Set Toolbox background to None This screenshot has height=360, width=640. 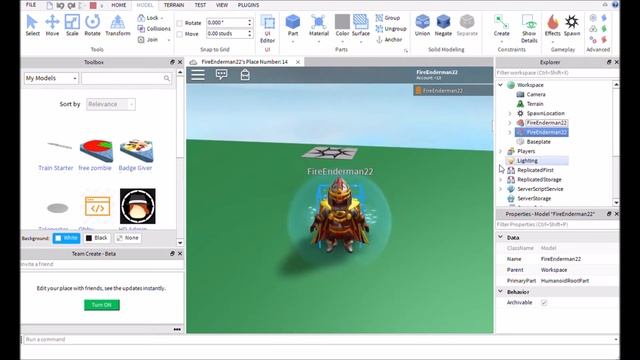pos(128,238)
